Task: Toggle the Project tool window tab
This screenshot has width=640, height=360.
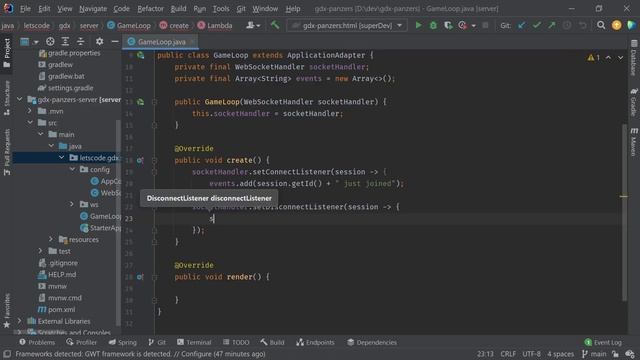Action: pos(7,53)
